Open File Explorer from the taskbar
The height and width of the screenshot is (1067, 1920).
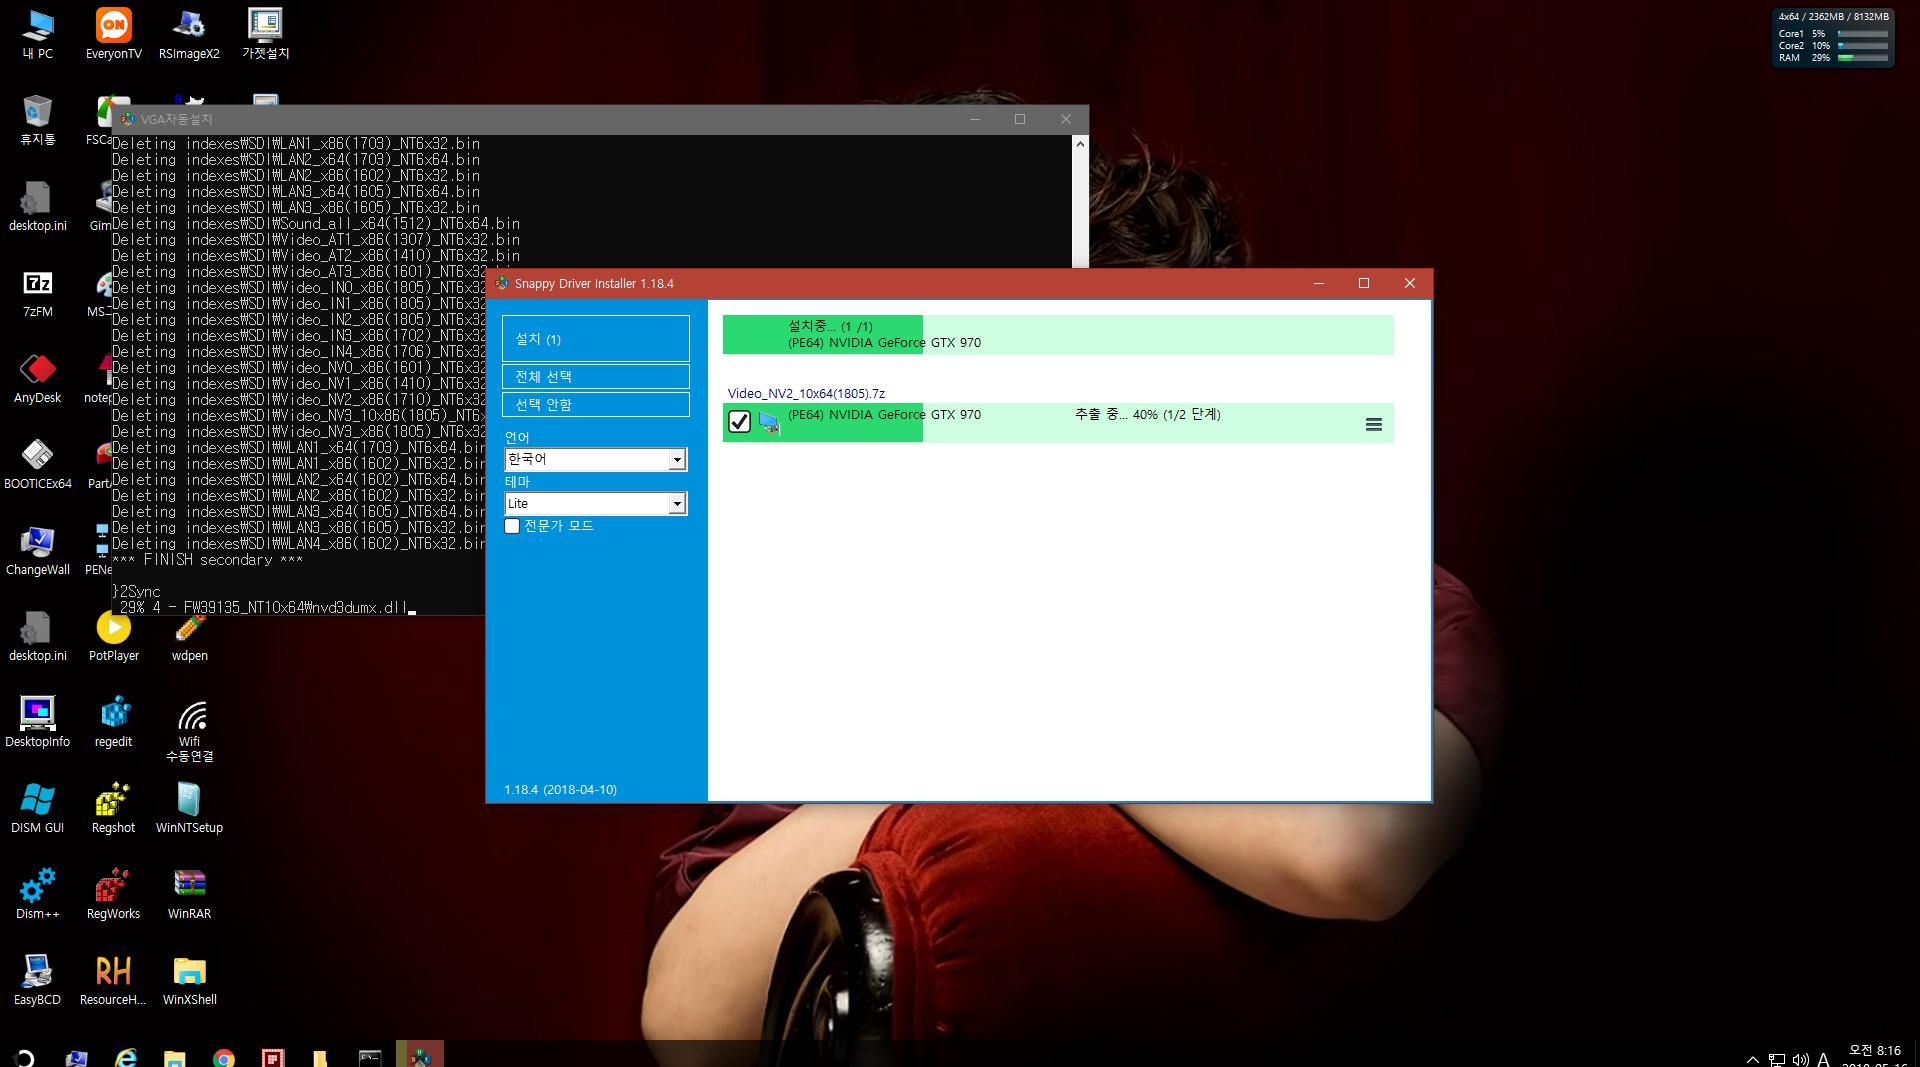(x=175, y=1057)
